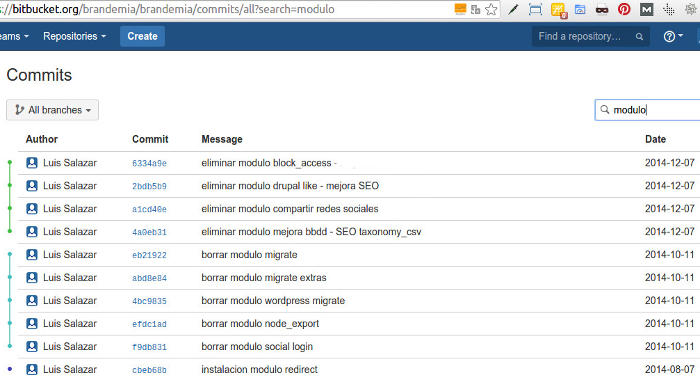
Task: Open commit hash 4bc9835
Action: (149, 301)
